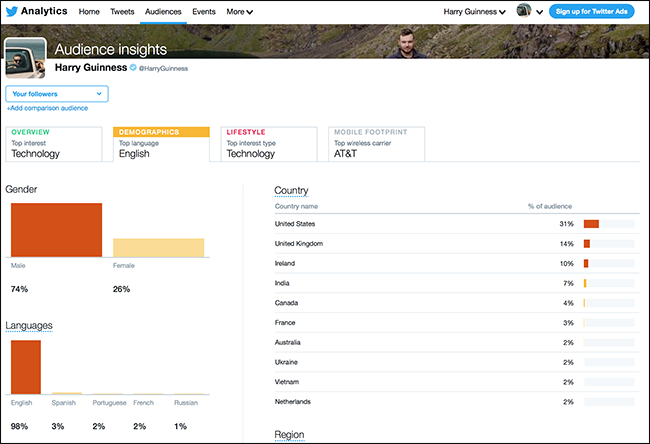Click the Male gender bar
650x444 pixels.
pos(56,230)
